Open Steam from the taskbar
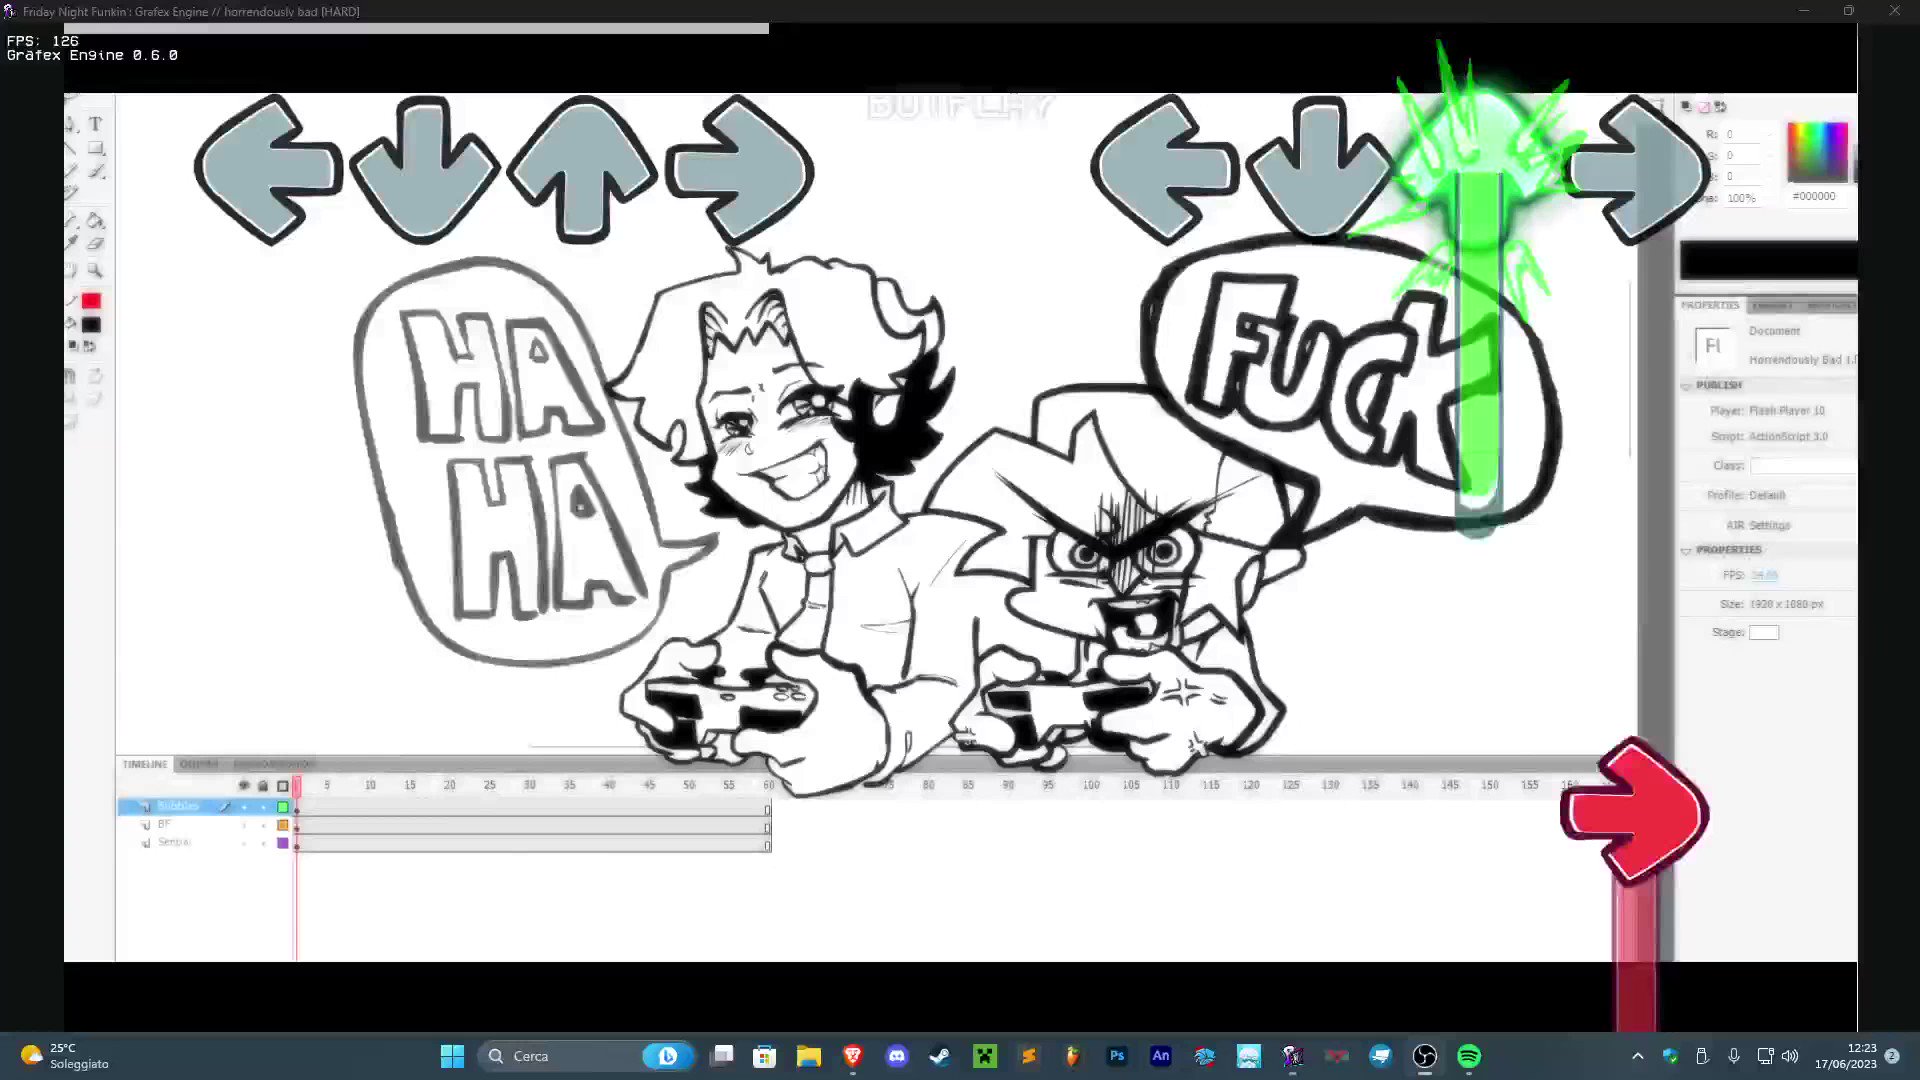Screen dimensions: 1920x1080 pyautogui.click(x=940, y=1056)
